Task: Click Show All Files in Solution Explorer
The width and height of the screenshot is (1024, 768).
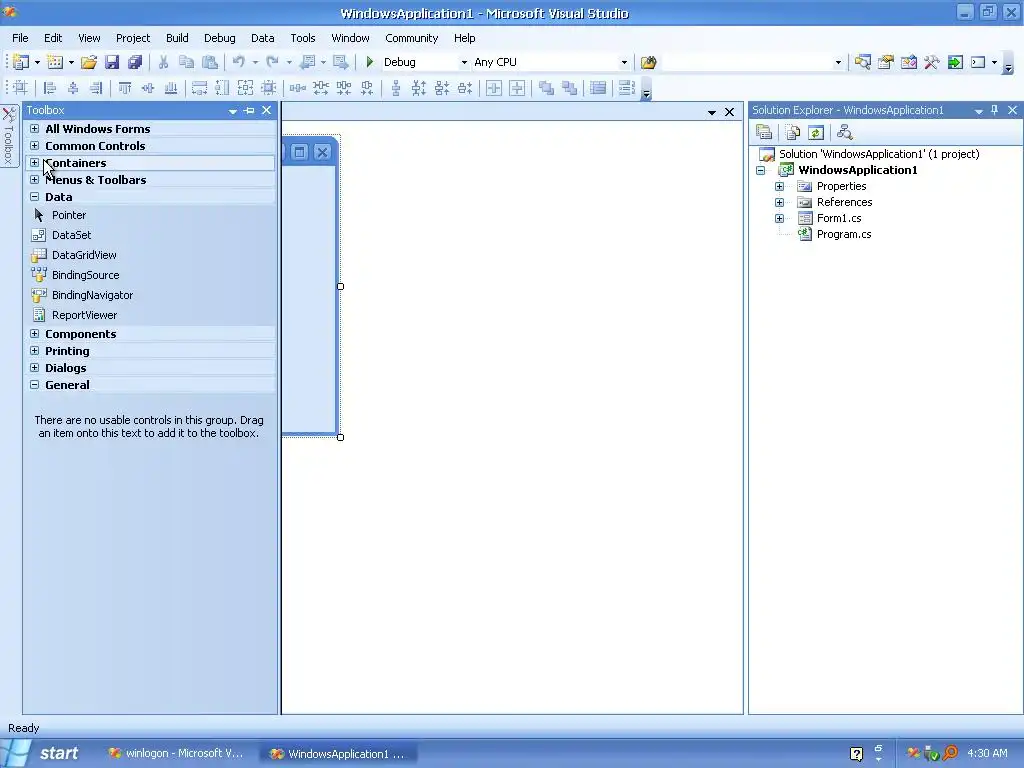Action: [793, 133]
